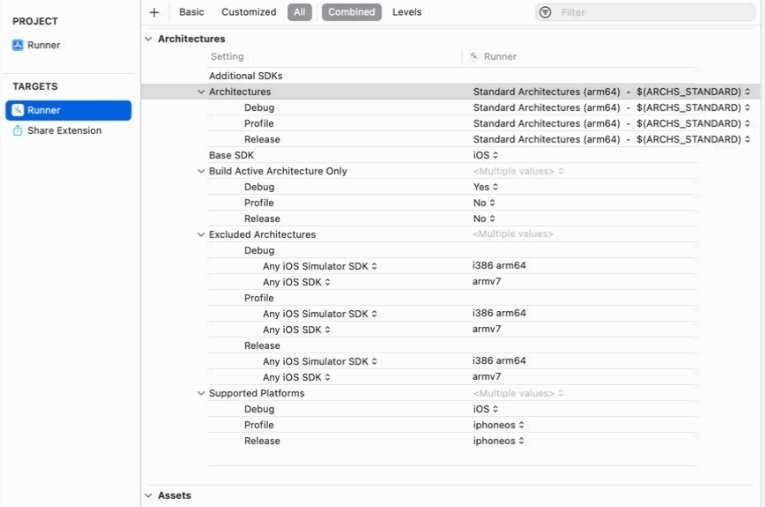Click Runner column header icon
Viewport: 765px width, 507px height.
tap(473, 56)
